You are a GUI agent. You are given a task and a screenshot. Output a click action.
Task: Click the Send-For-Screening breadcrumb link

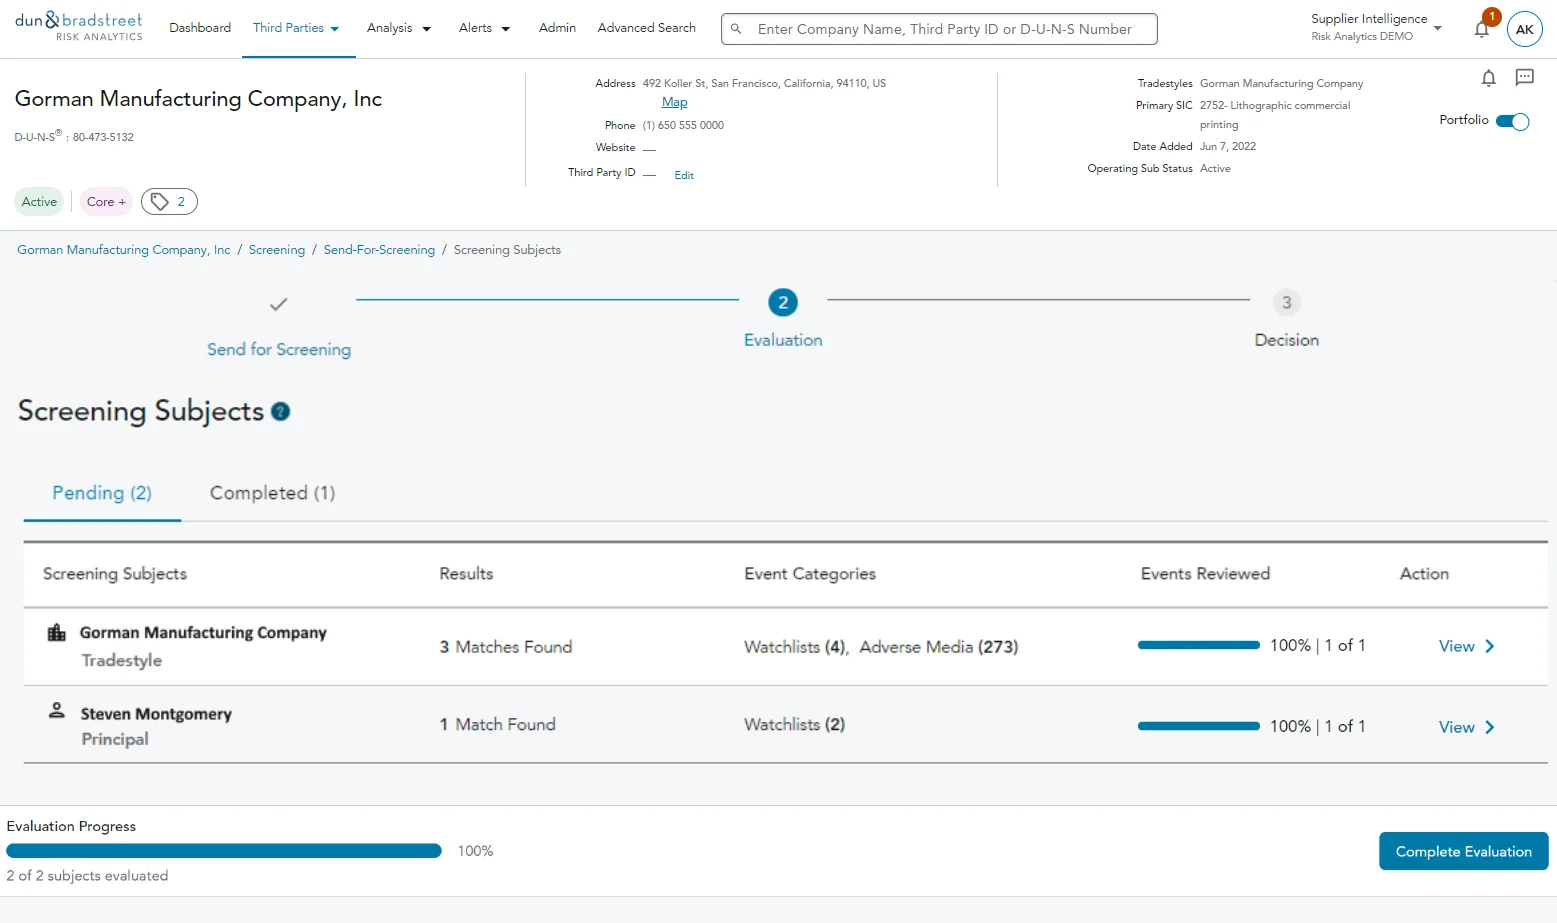coord(379,250)
